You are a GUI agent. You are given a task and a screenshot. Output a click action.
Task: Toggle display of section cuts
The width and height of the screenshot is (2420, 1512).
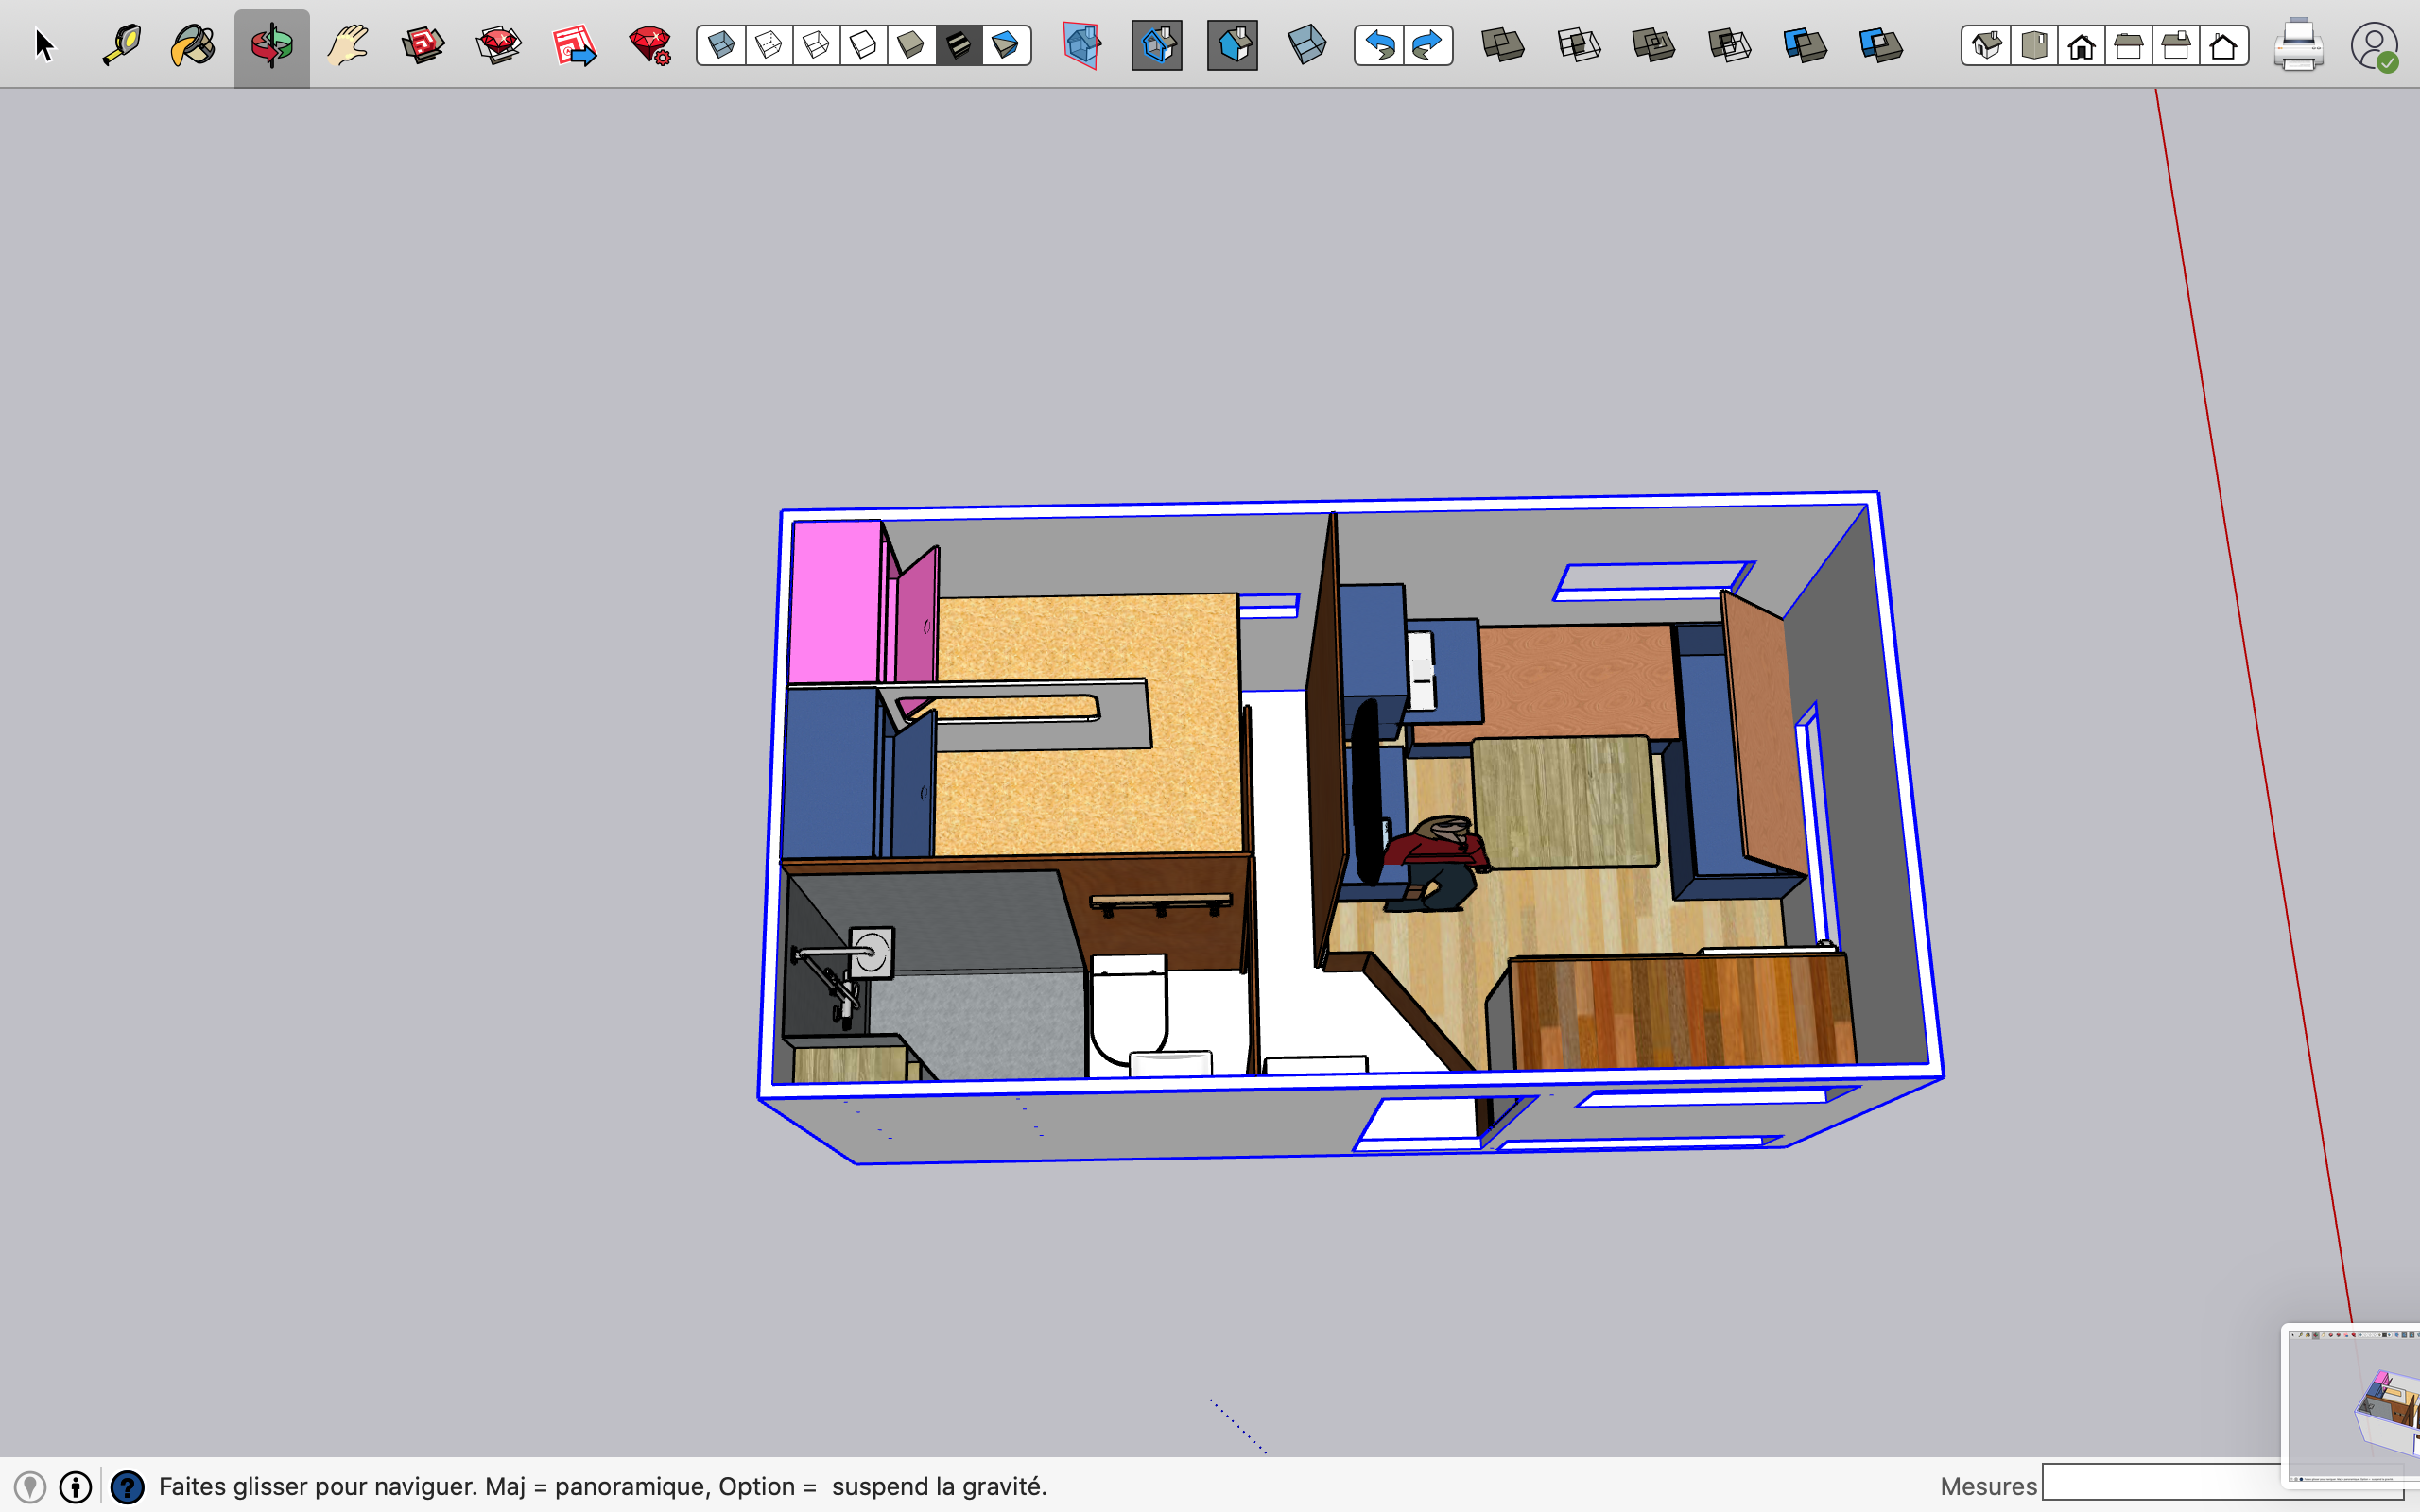pos(1232,46)
